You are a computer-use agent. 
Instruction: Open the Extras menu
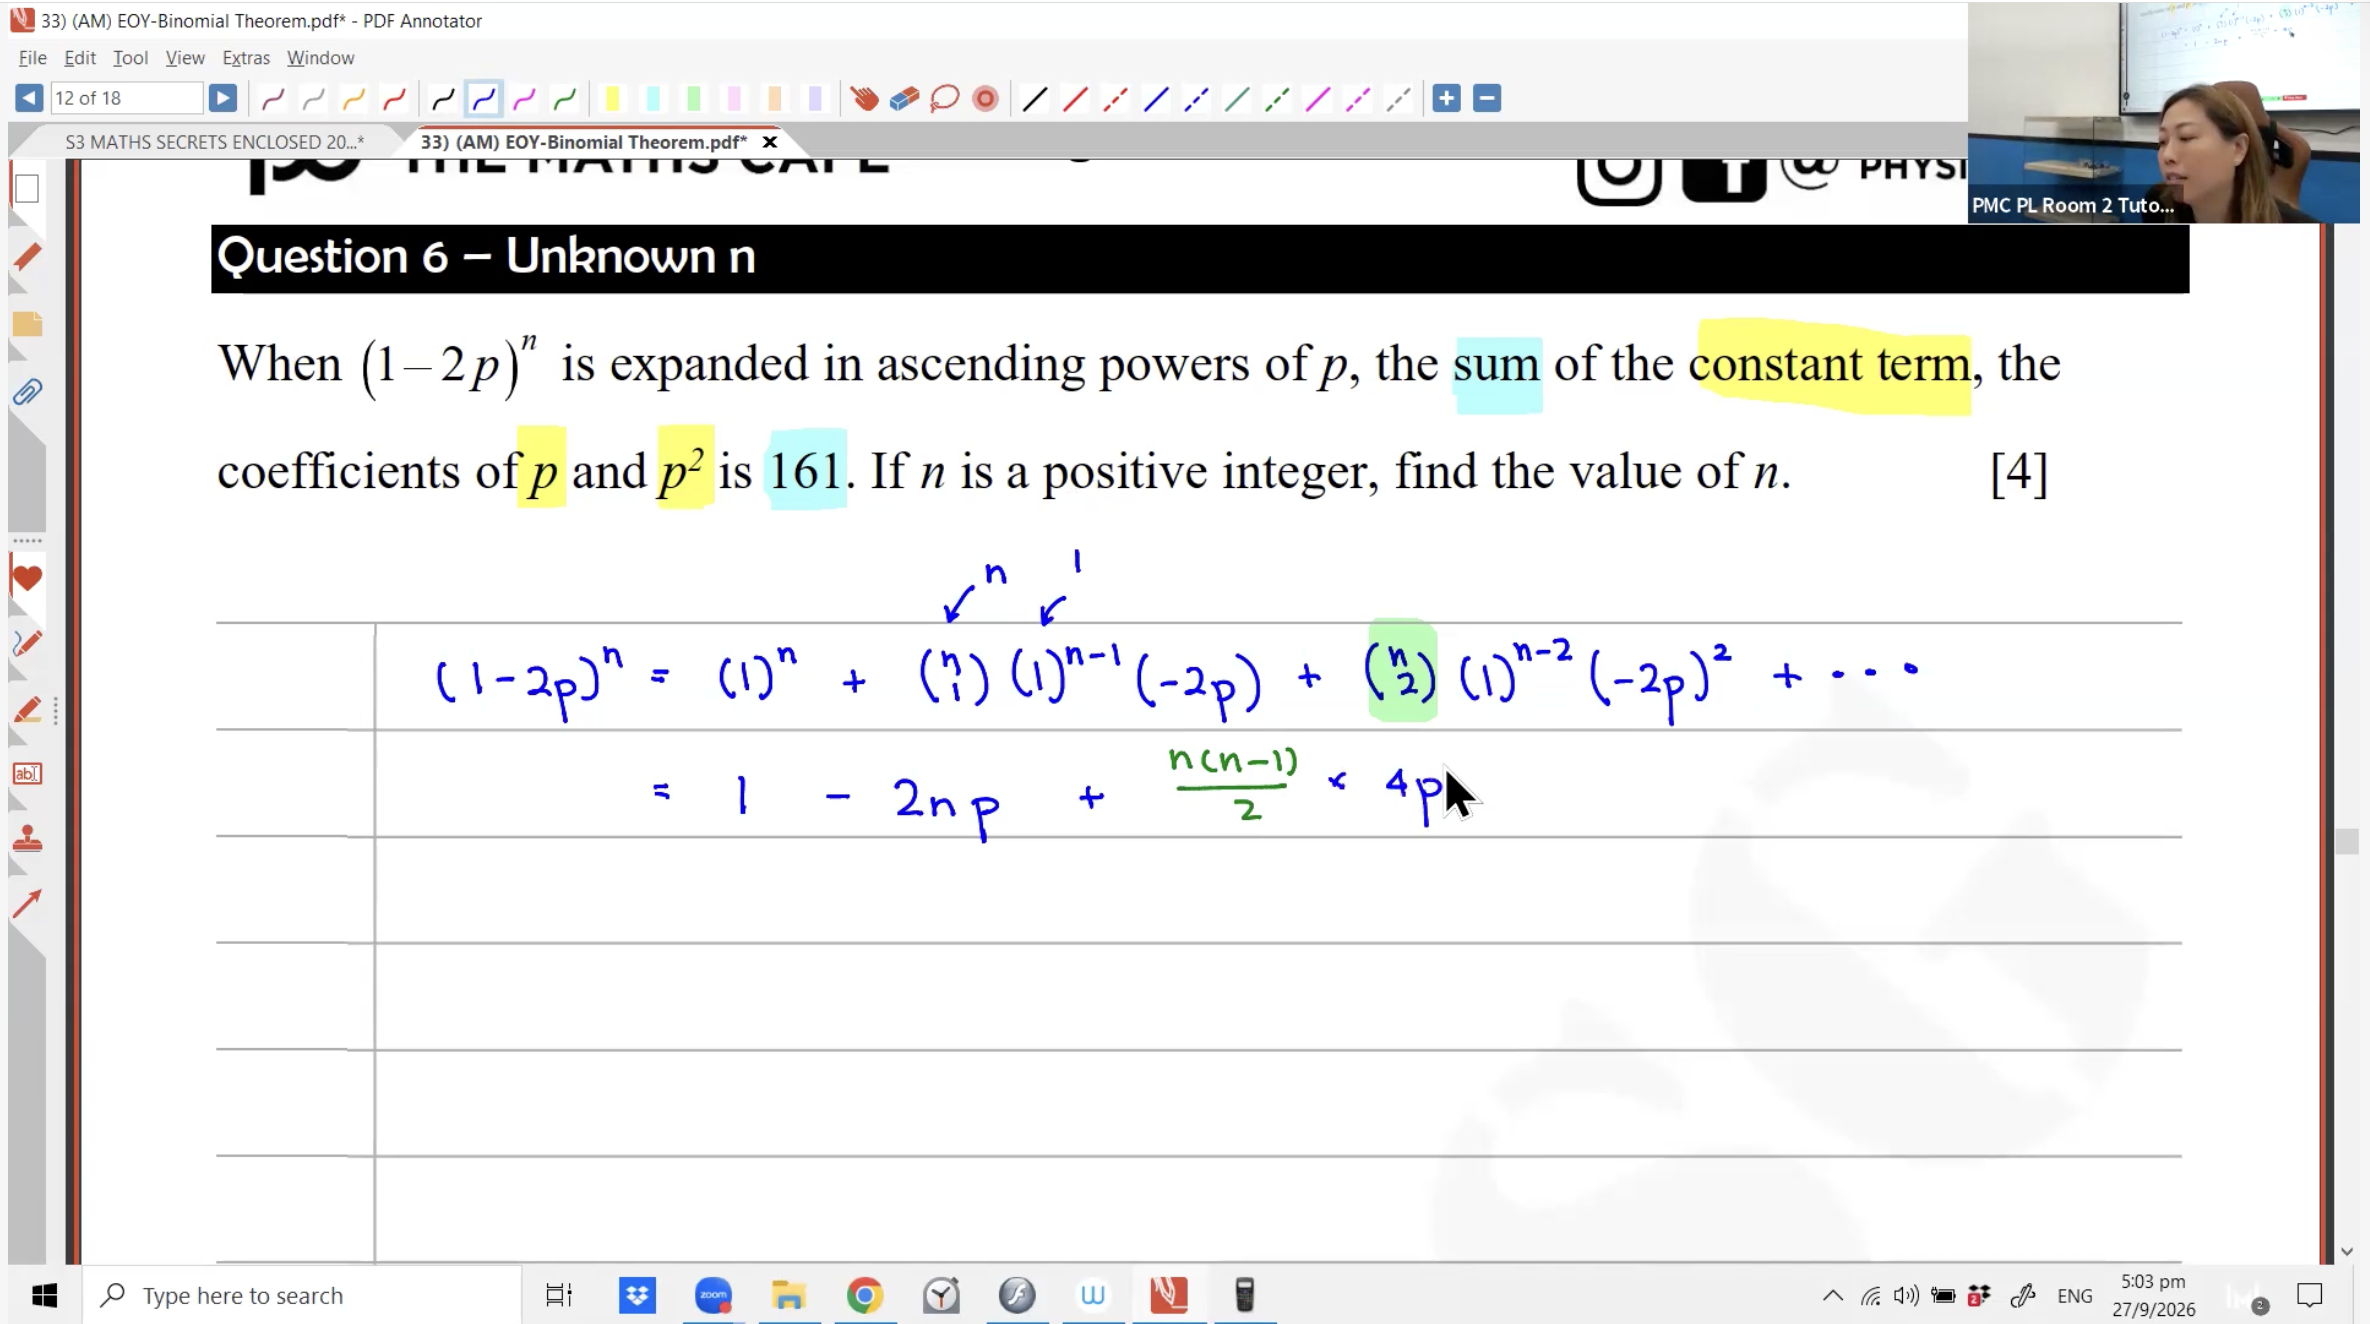246,57
